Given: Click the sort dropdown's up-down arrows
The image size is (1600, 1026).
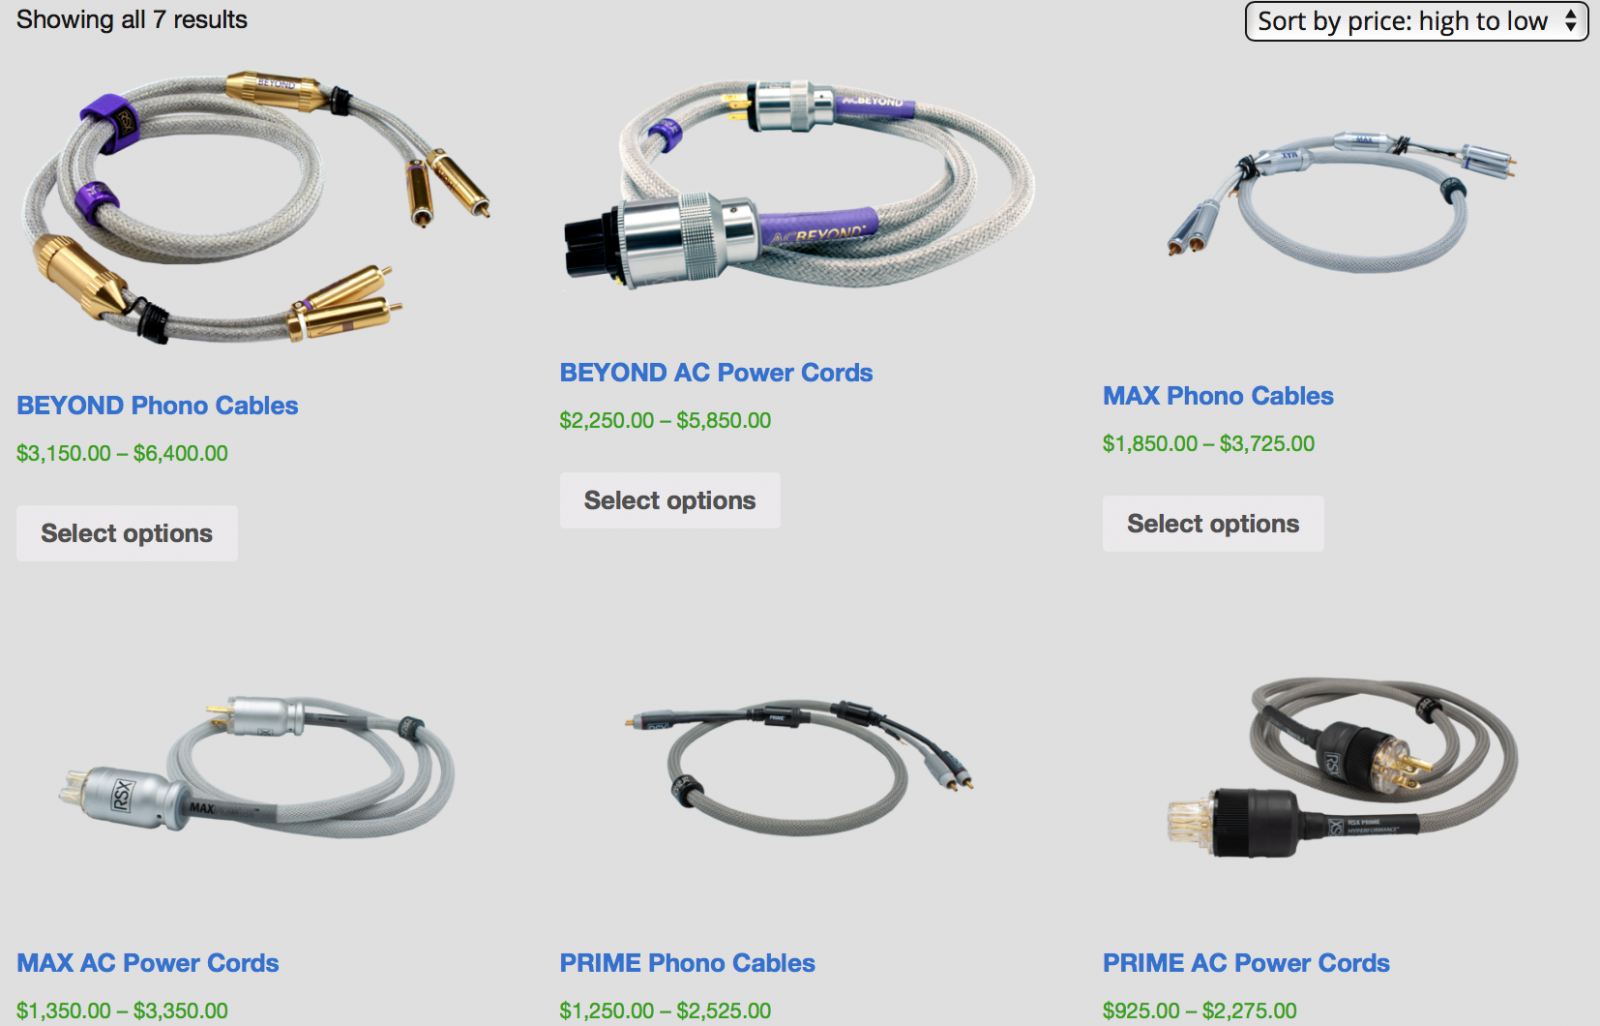Looking at the screenshot, I should point(1571,21).
